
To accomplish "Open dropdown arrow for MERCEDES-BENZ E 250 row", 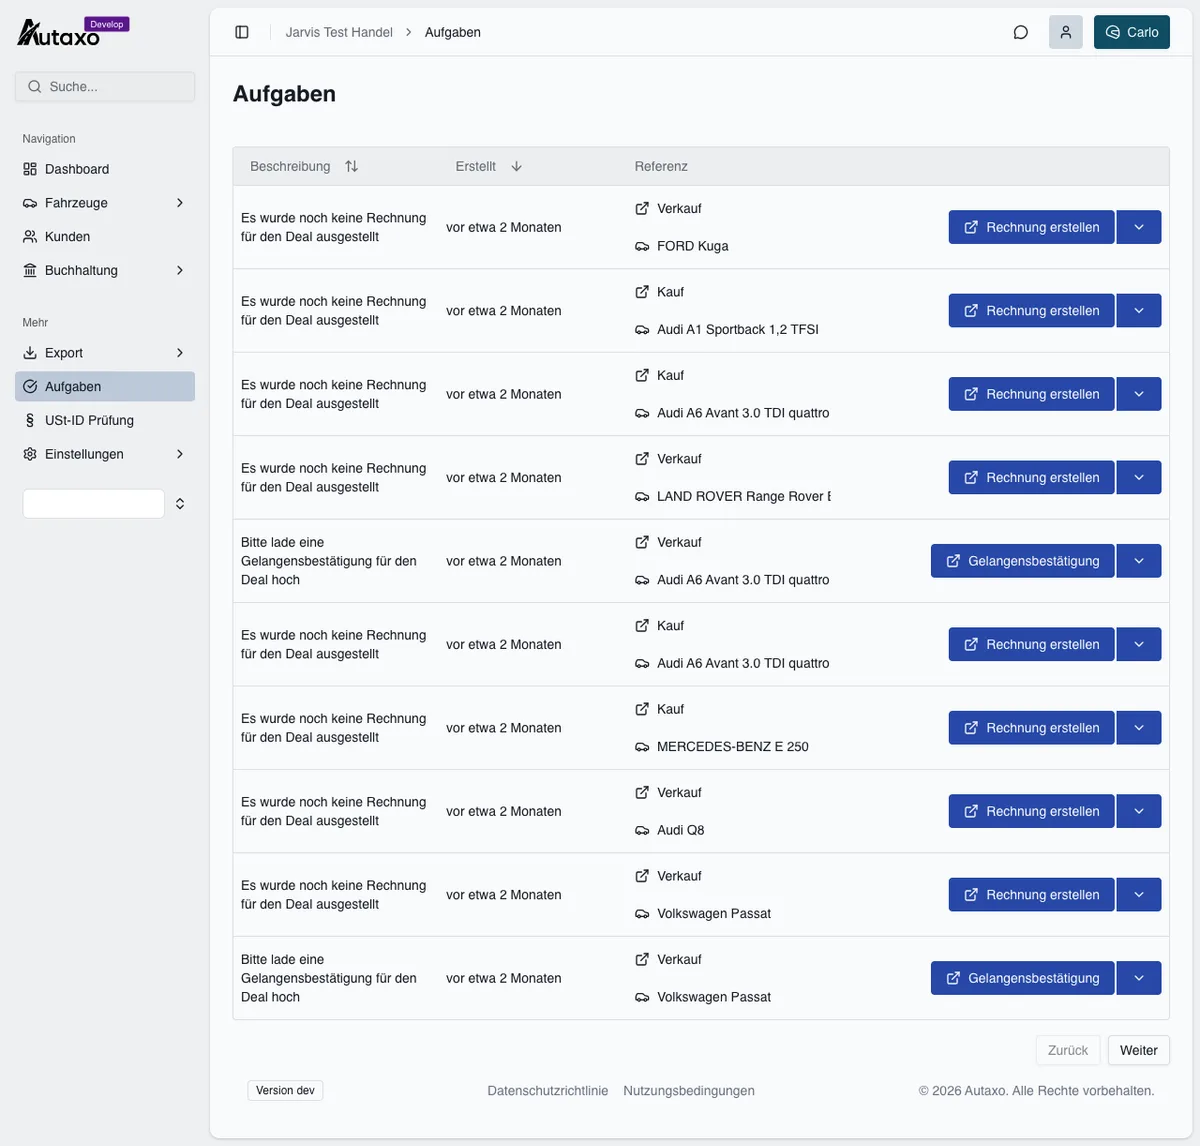I will tap(1139, 728).
